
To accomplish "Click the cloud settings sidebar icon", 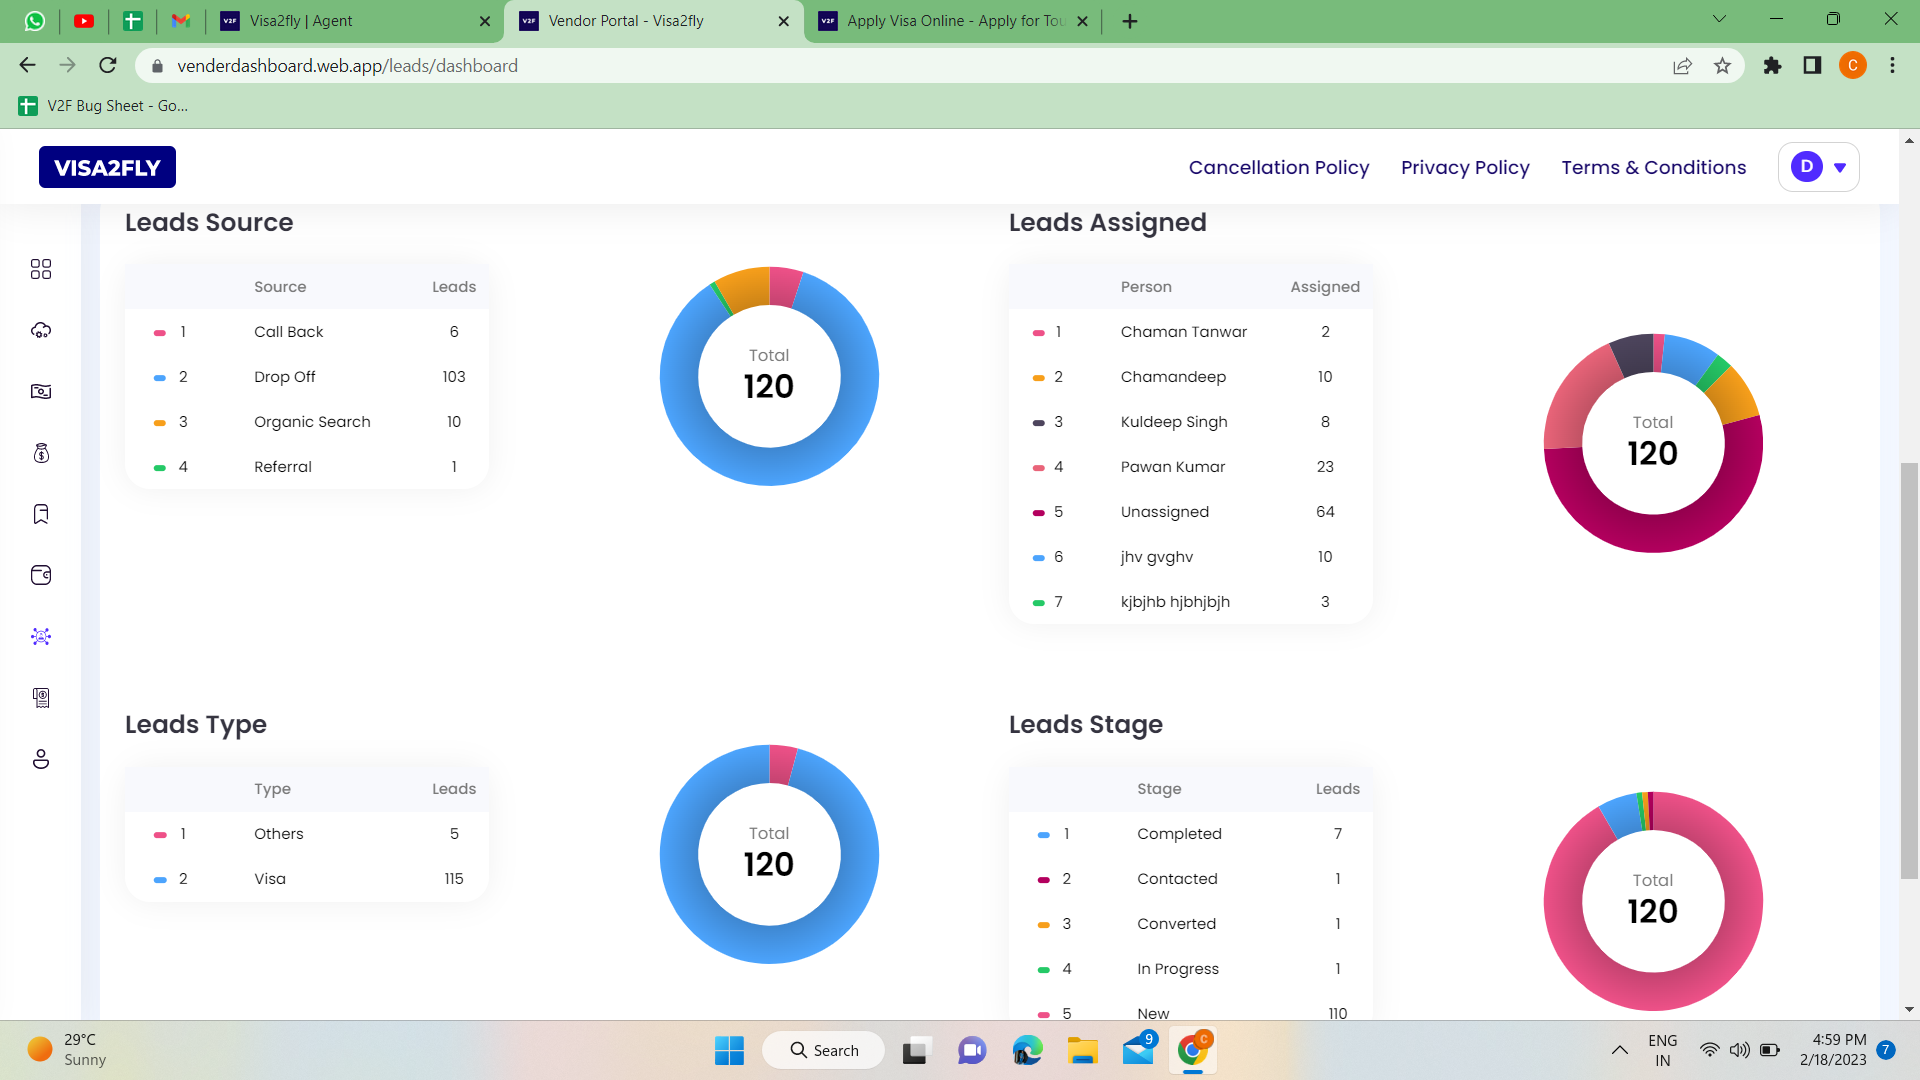I will click(x=41, y=331).
